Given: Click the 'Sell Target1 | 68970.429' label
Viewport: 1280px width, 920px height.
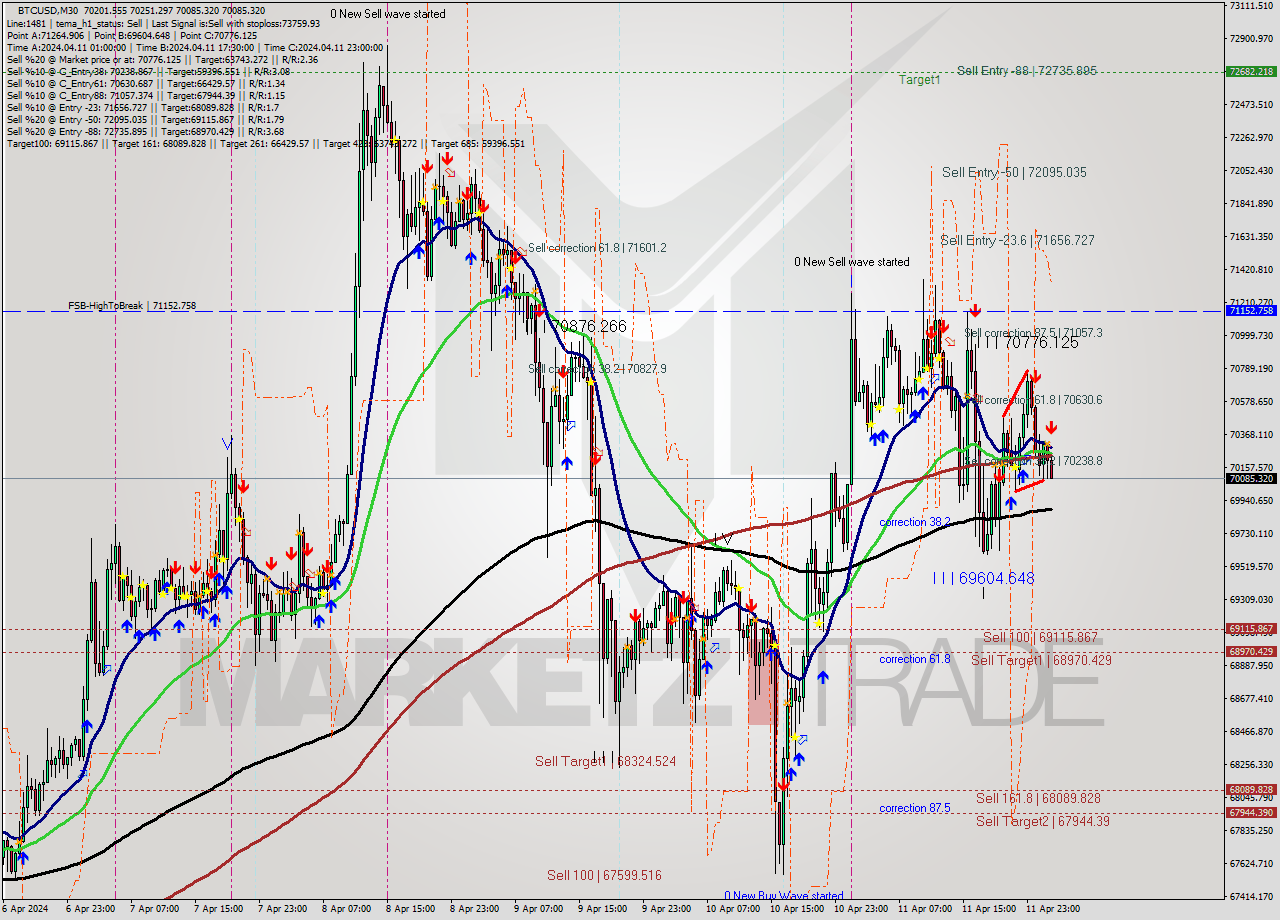Looking at the screenshot, I should [1041, 660].
